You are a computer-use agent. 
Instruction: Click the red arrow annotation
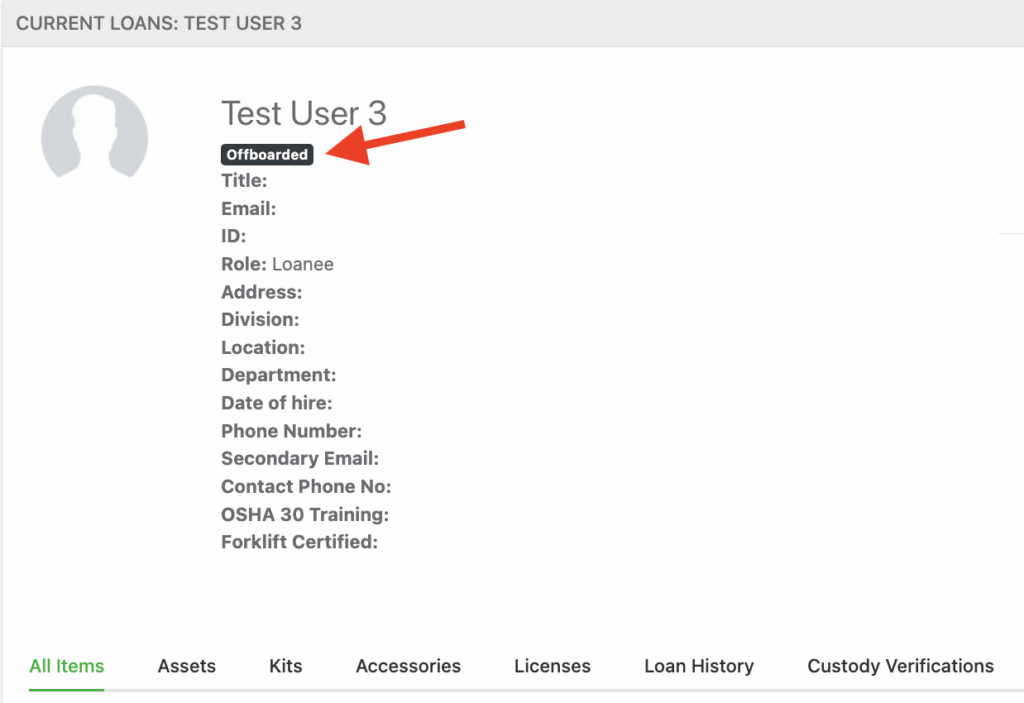pos(399,142)
